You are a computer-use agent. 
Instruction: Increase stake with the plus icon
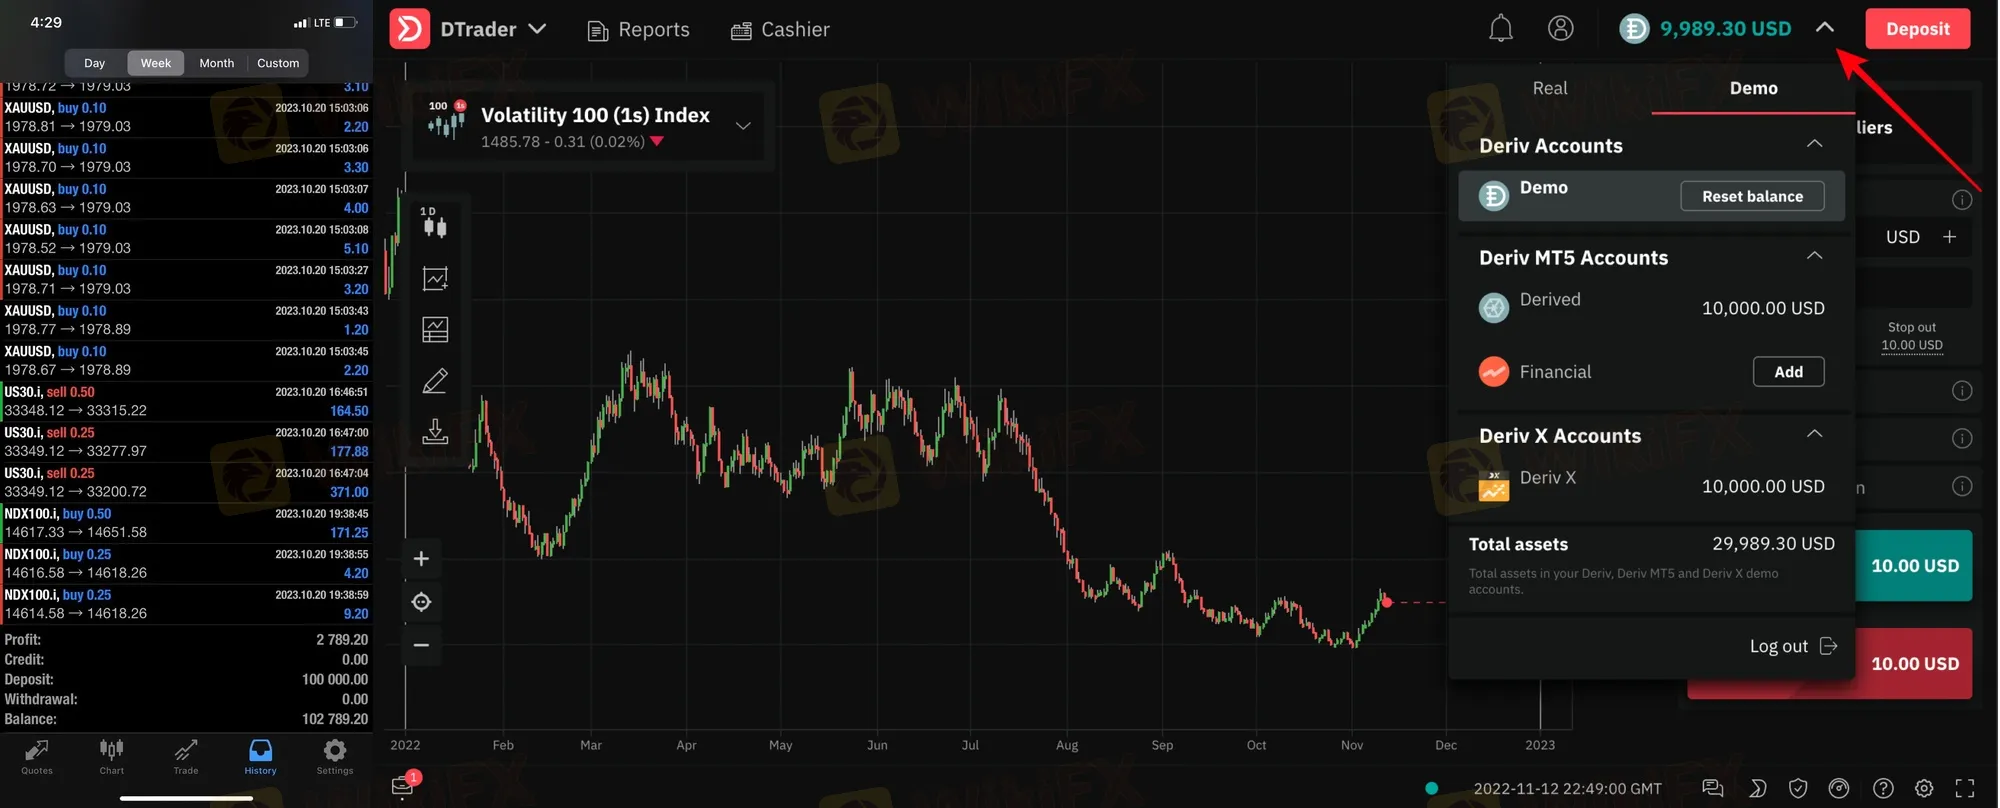point(1949,237)
